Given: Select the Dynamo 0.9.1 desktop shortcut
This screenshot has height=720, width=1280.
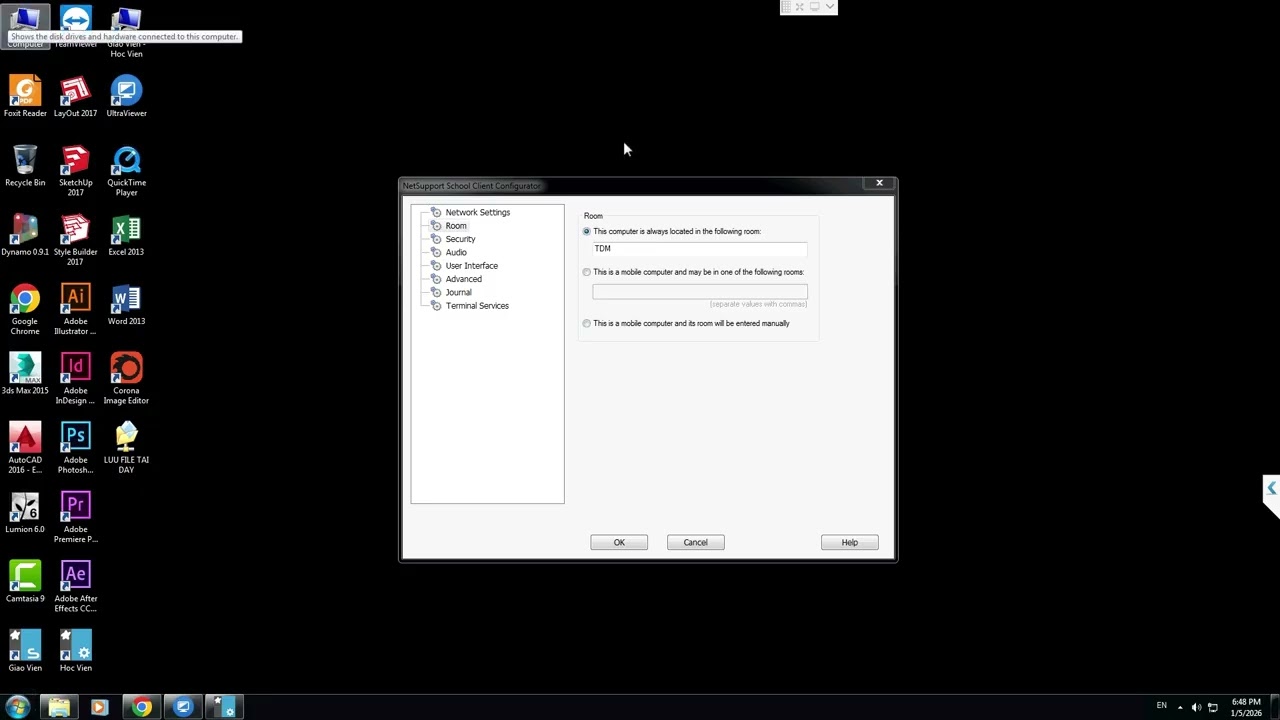Looking at the screenshot, I should click(x=25, y=235).
